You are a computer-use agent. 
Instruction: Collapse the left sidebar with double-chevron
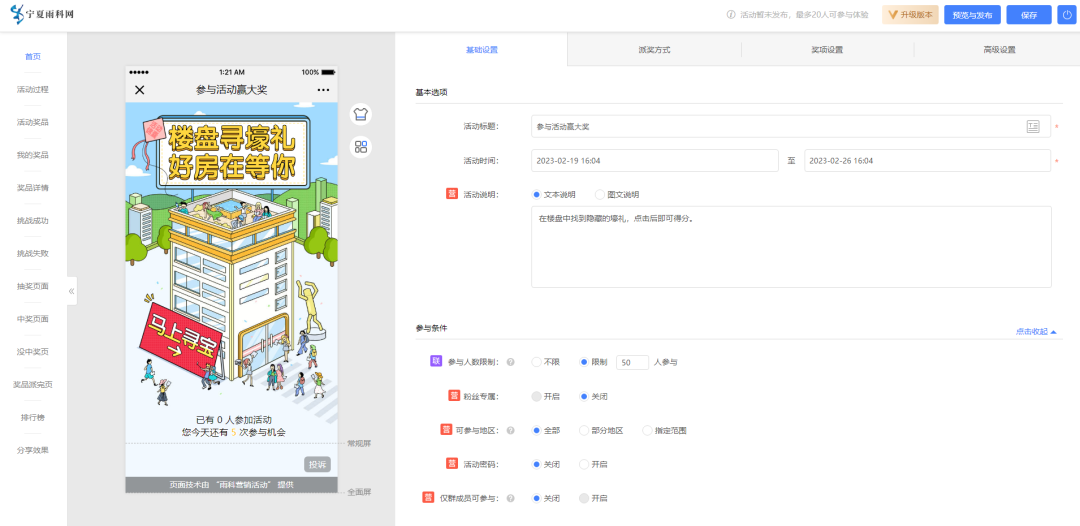(72, 291)
